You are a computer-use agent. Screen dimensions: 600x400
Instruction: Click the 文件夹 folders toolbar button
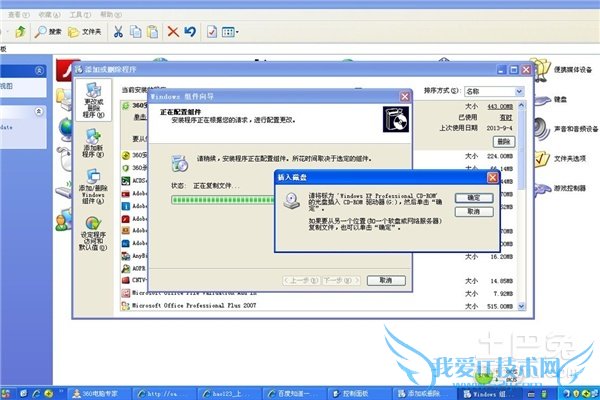tap(85, 32)
